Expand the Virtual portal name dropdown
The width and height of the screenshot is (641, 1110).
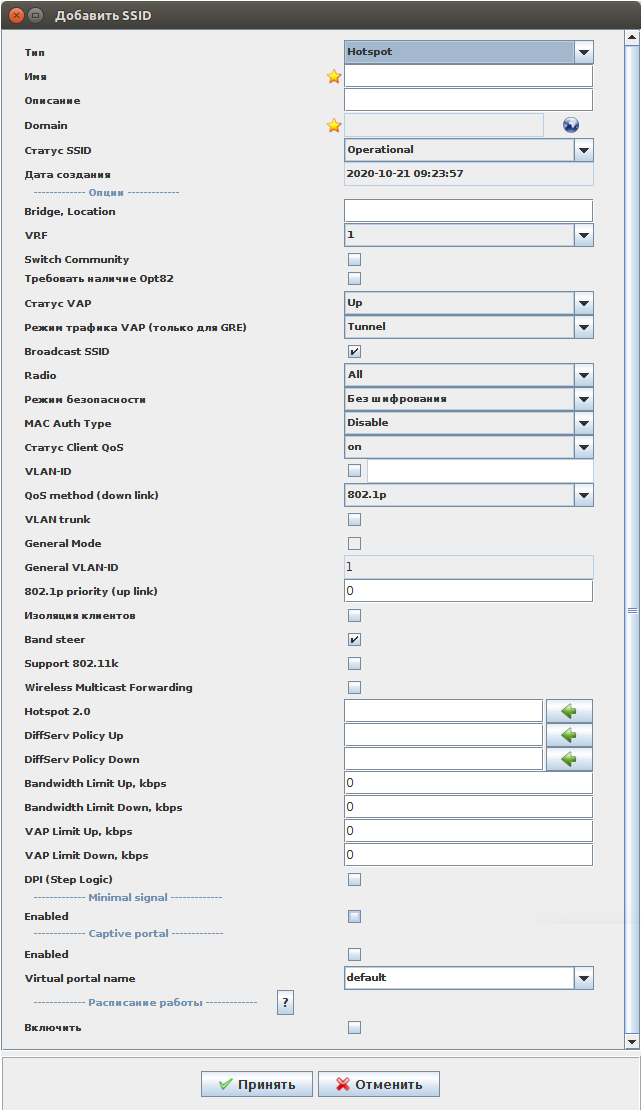(x=584, y=978)
